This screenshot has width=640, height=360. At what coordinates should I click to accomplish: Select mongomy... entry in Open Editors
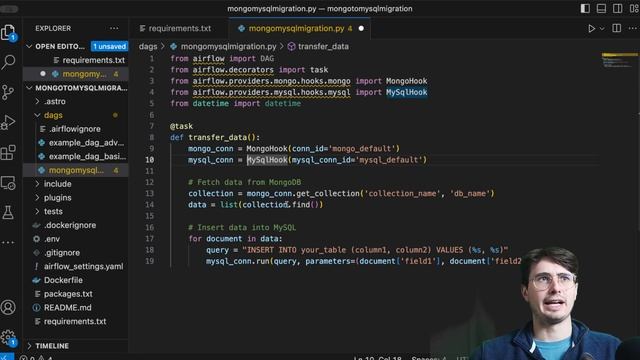tap(76, 74)
